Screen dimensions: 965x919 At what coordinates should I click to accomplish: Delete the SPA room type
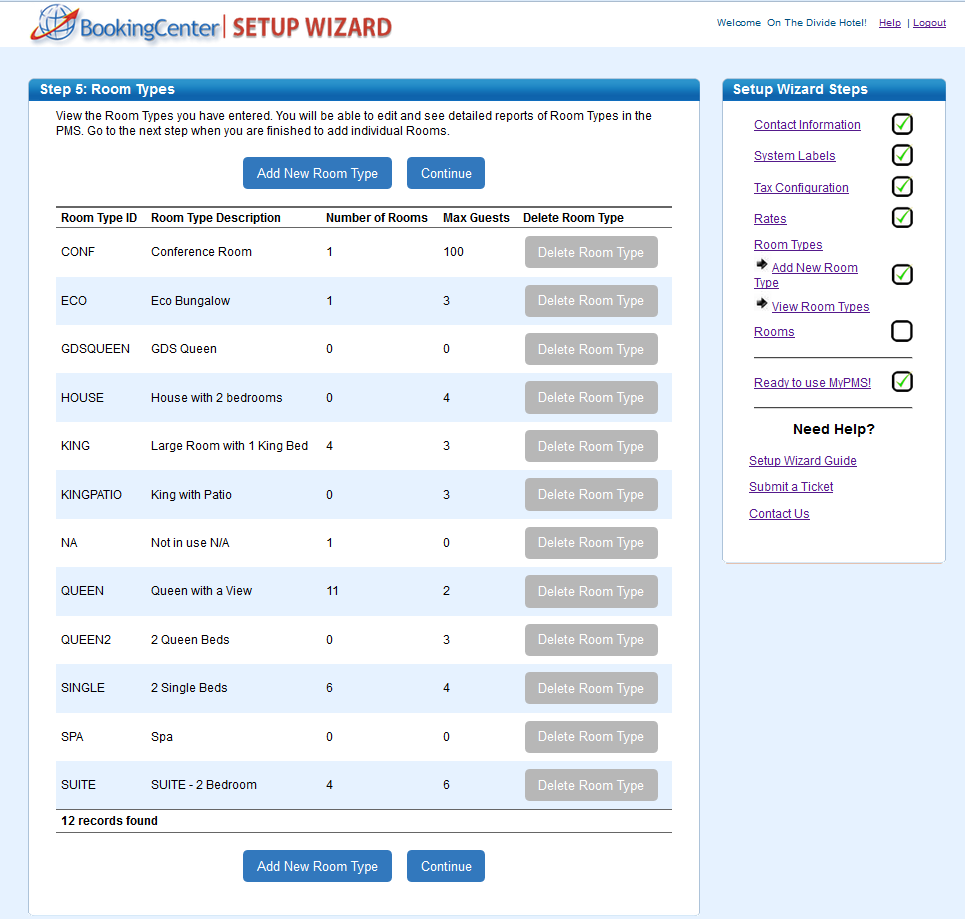click(591, 737)
